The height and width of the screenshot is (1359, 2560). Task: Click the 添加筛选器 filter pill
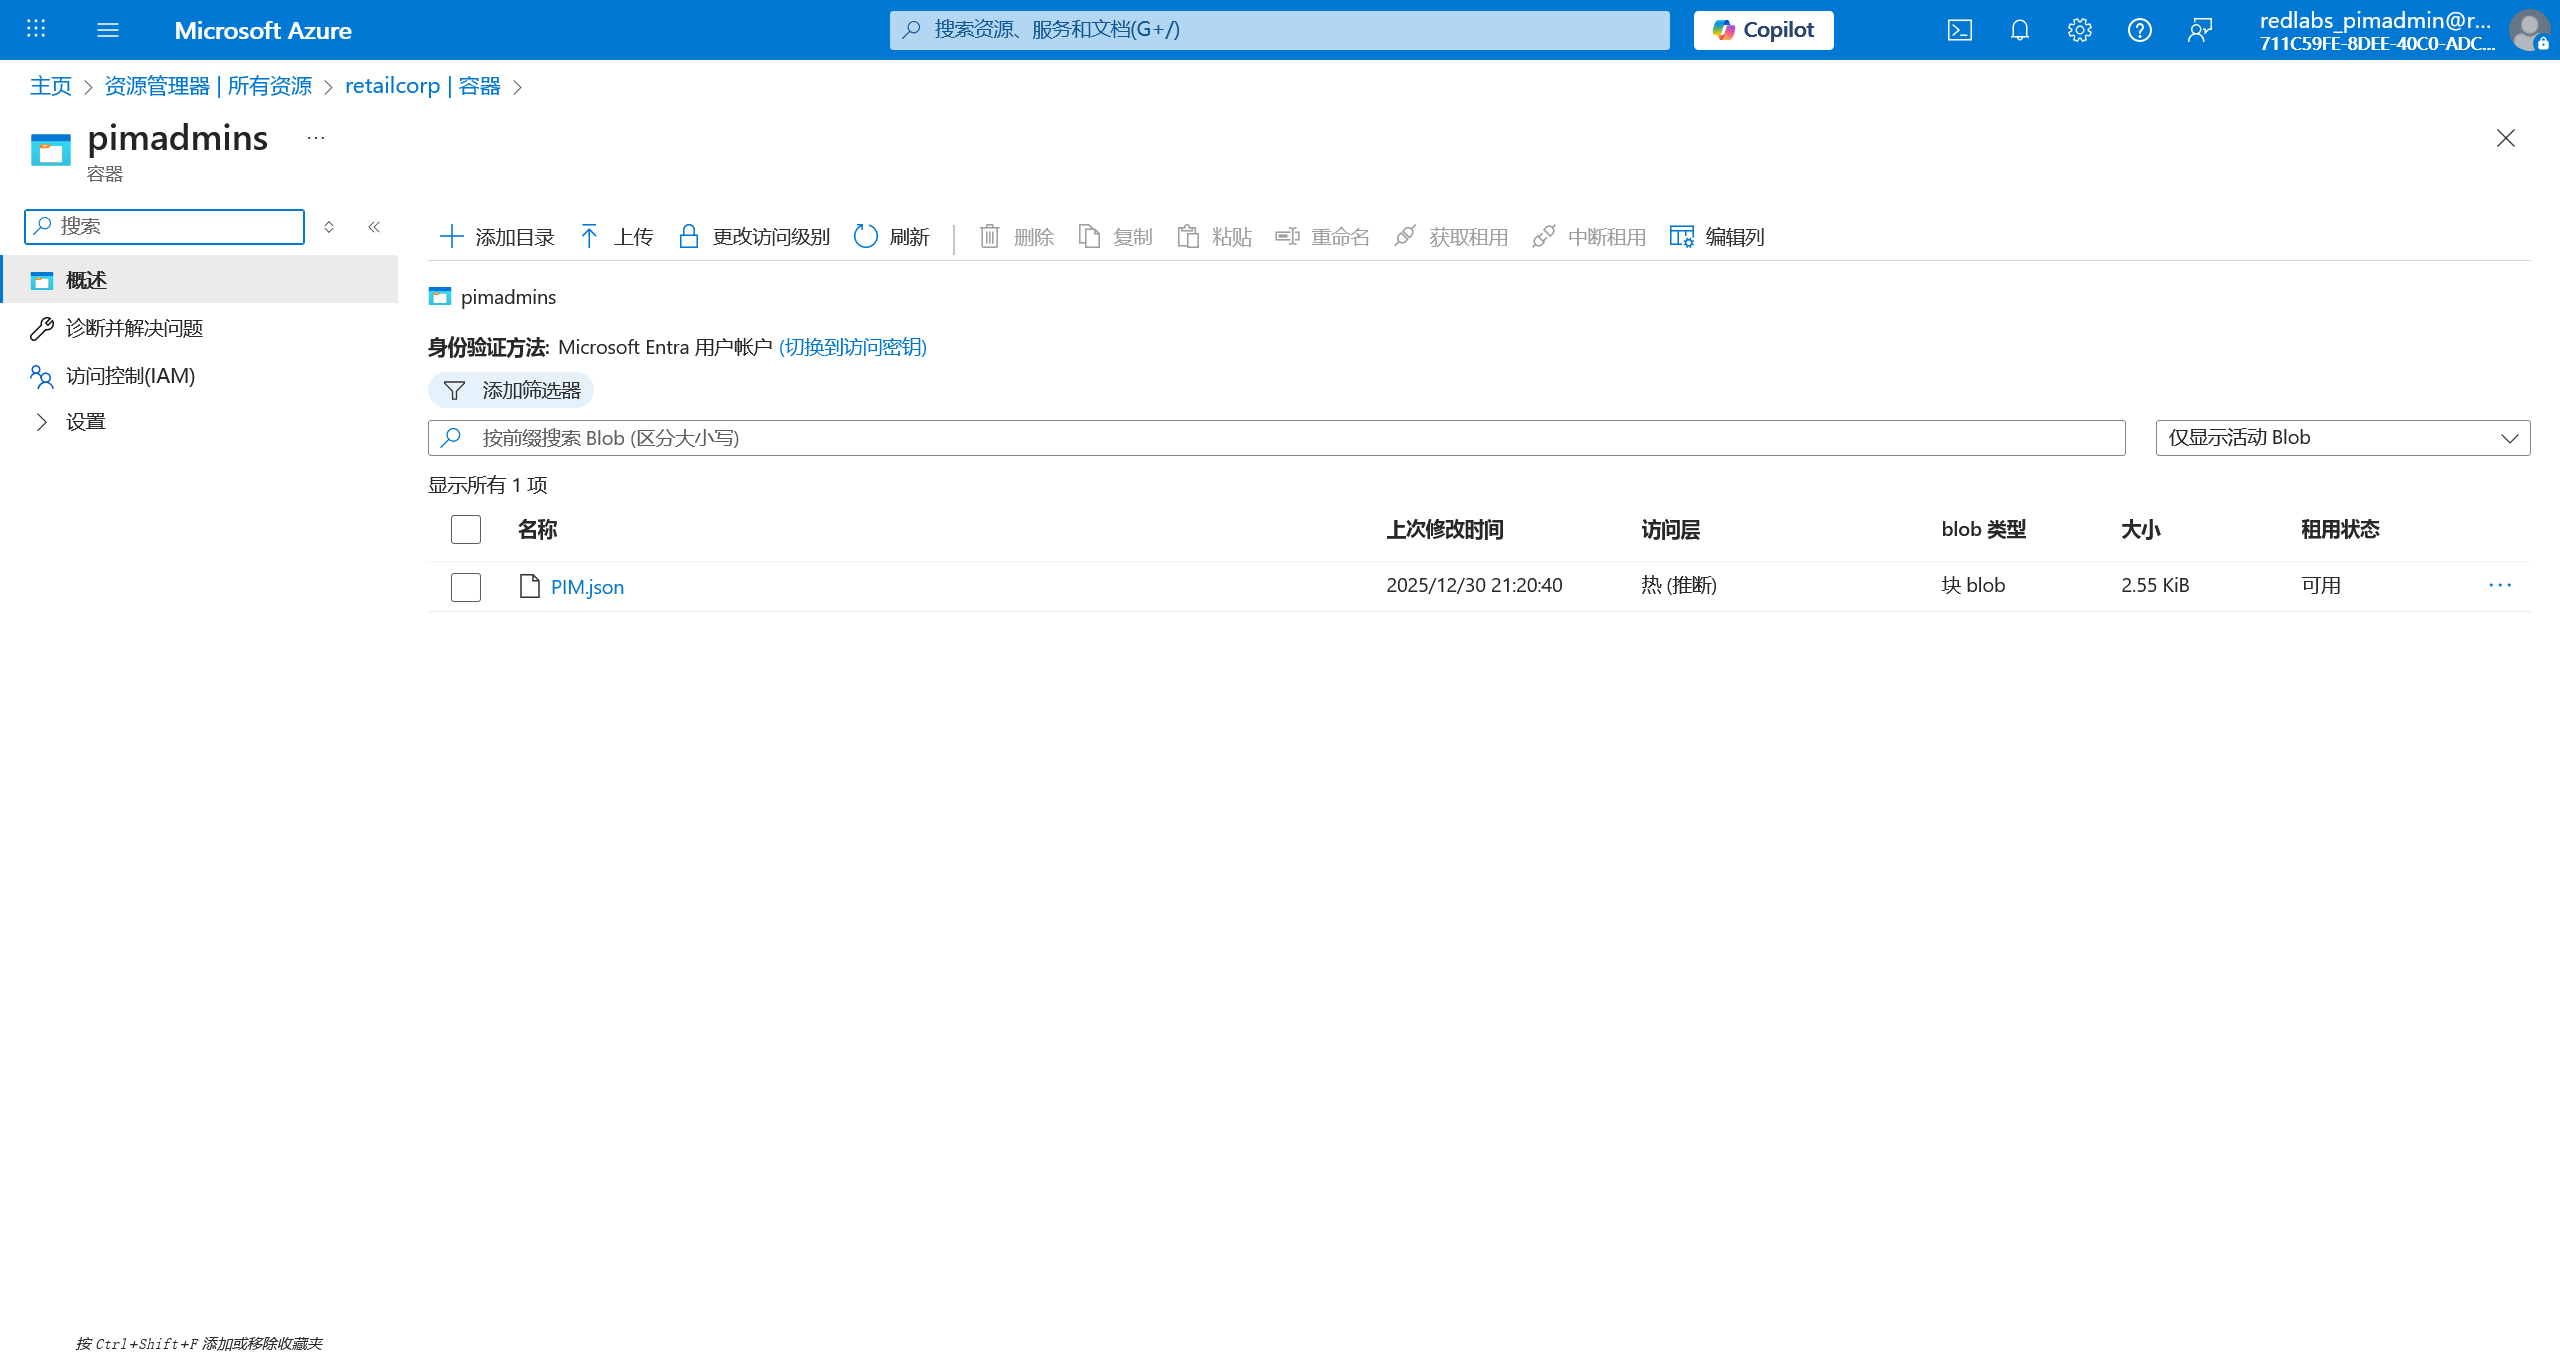tap(511, 390)
